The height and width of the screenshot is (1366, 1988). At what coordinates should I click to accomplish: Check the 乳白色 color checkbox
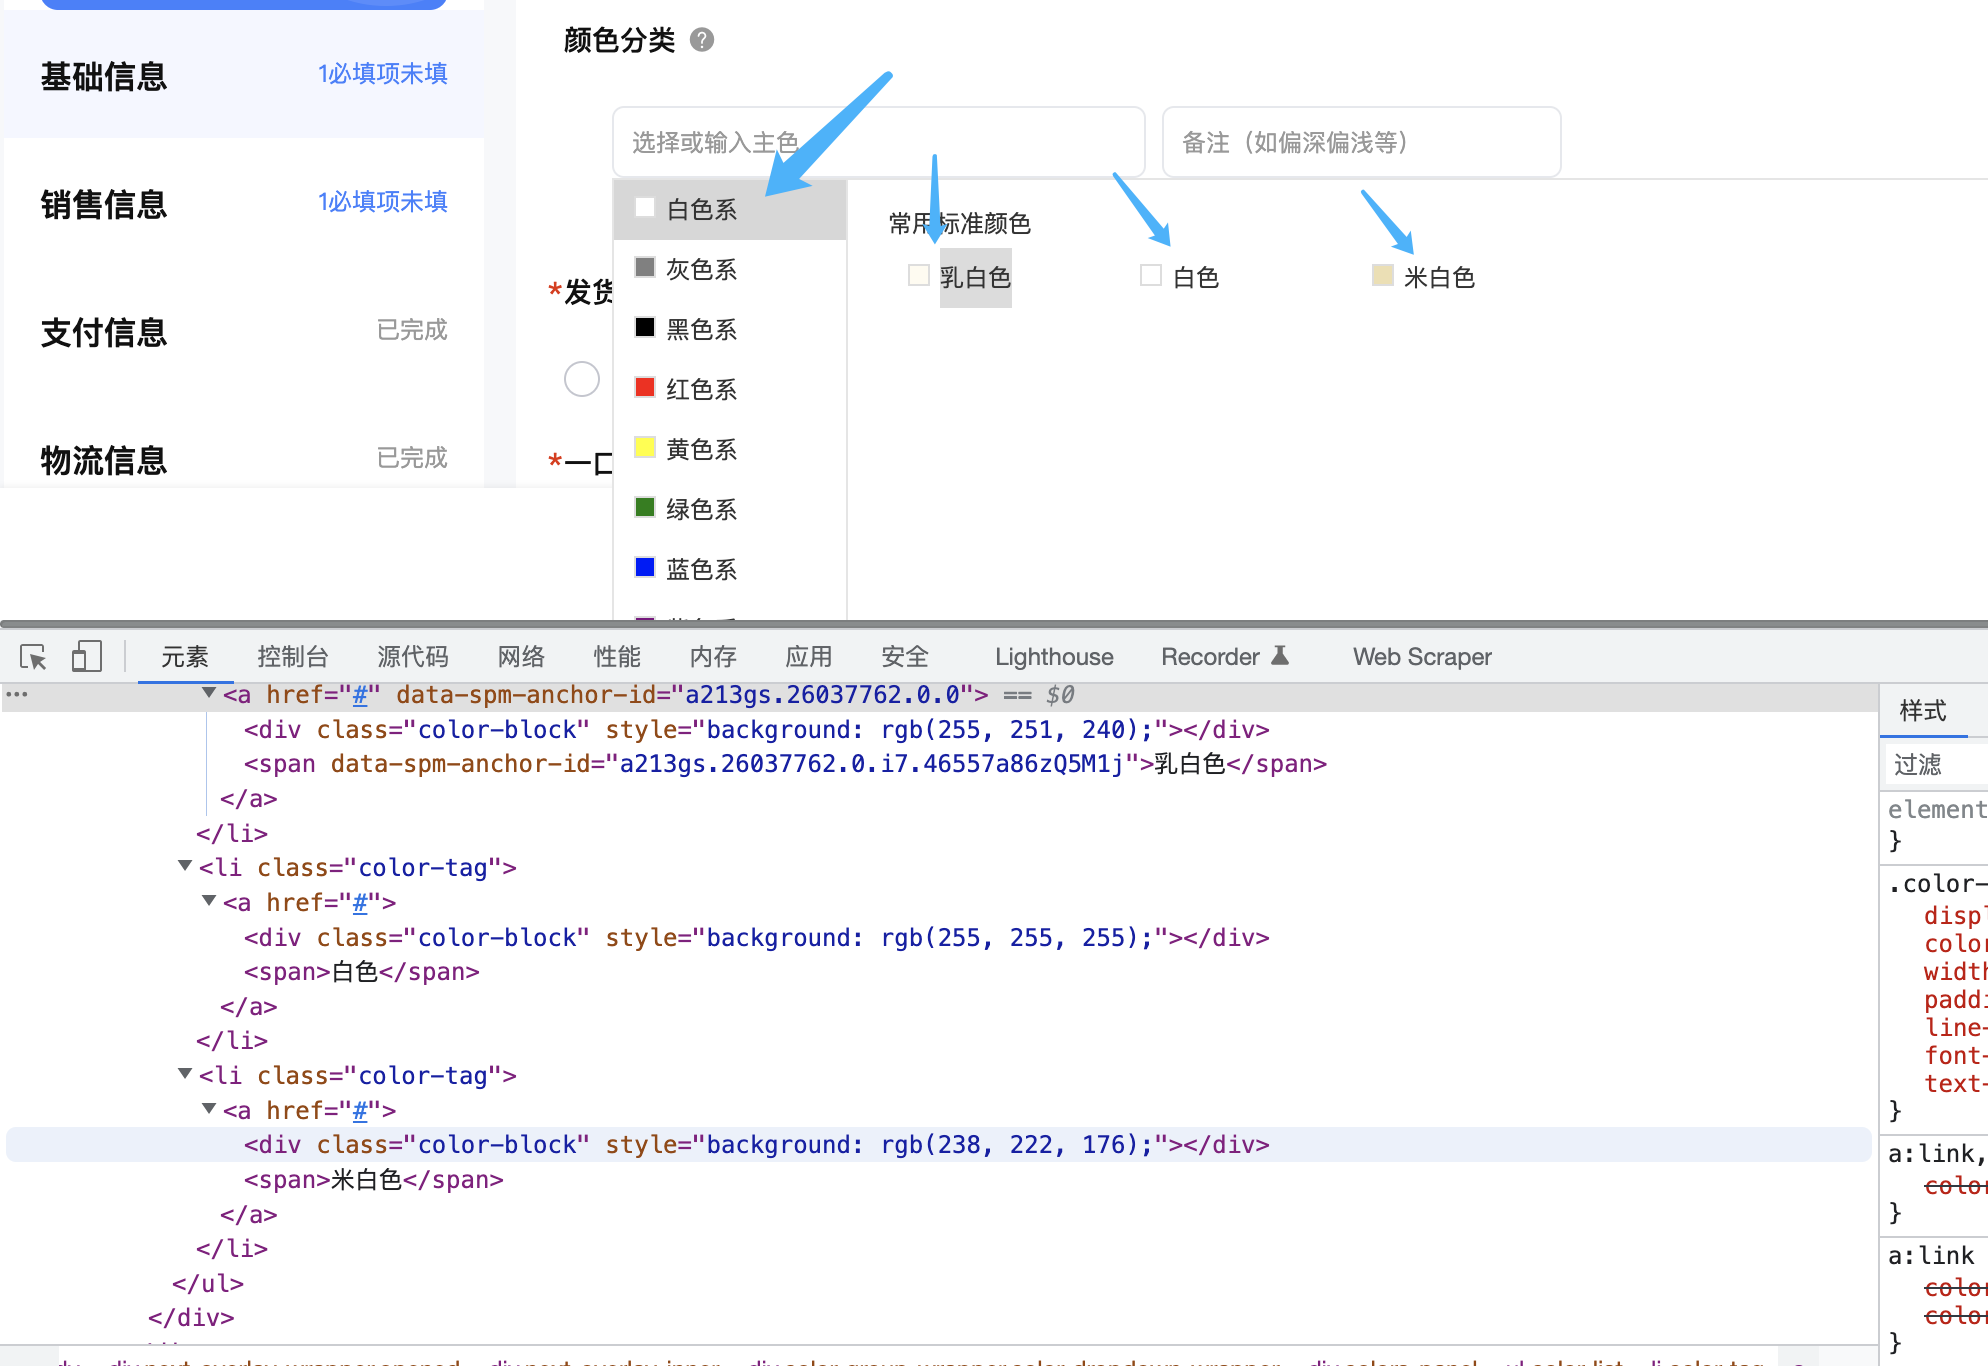[x=918, y=275]
